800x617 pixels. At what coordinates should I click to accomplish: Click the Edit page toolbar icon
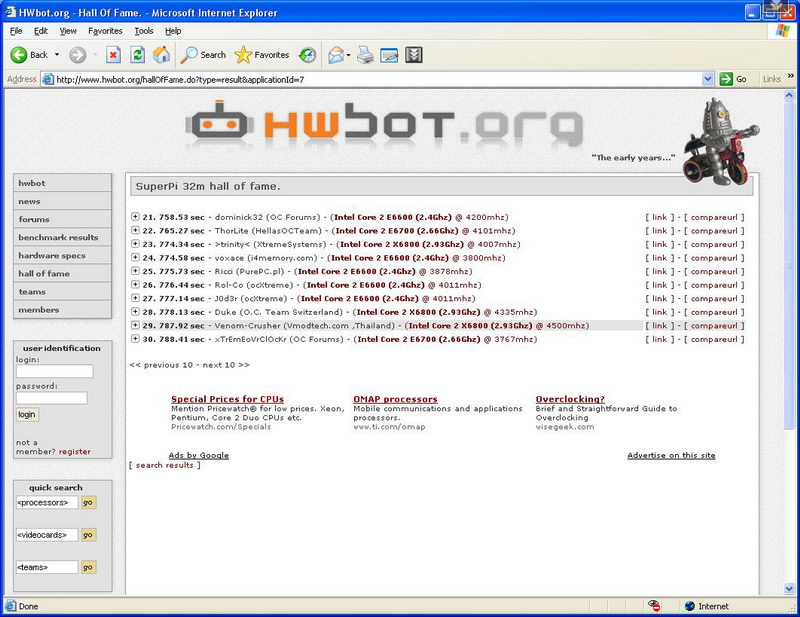click(389, 55)
